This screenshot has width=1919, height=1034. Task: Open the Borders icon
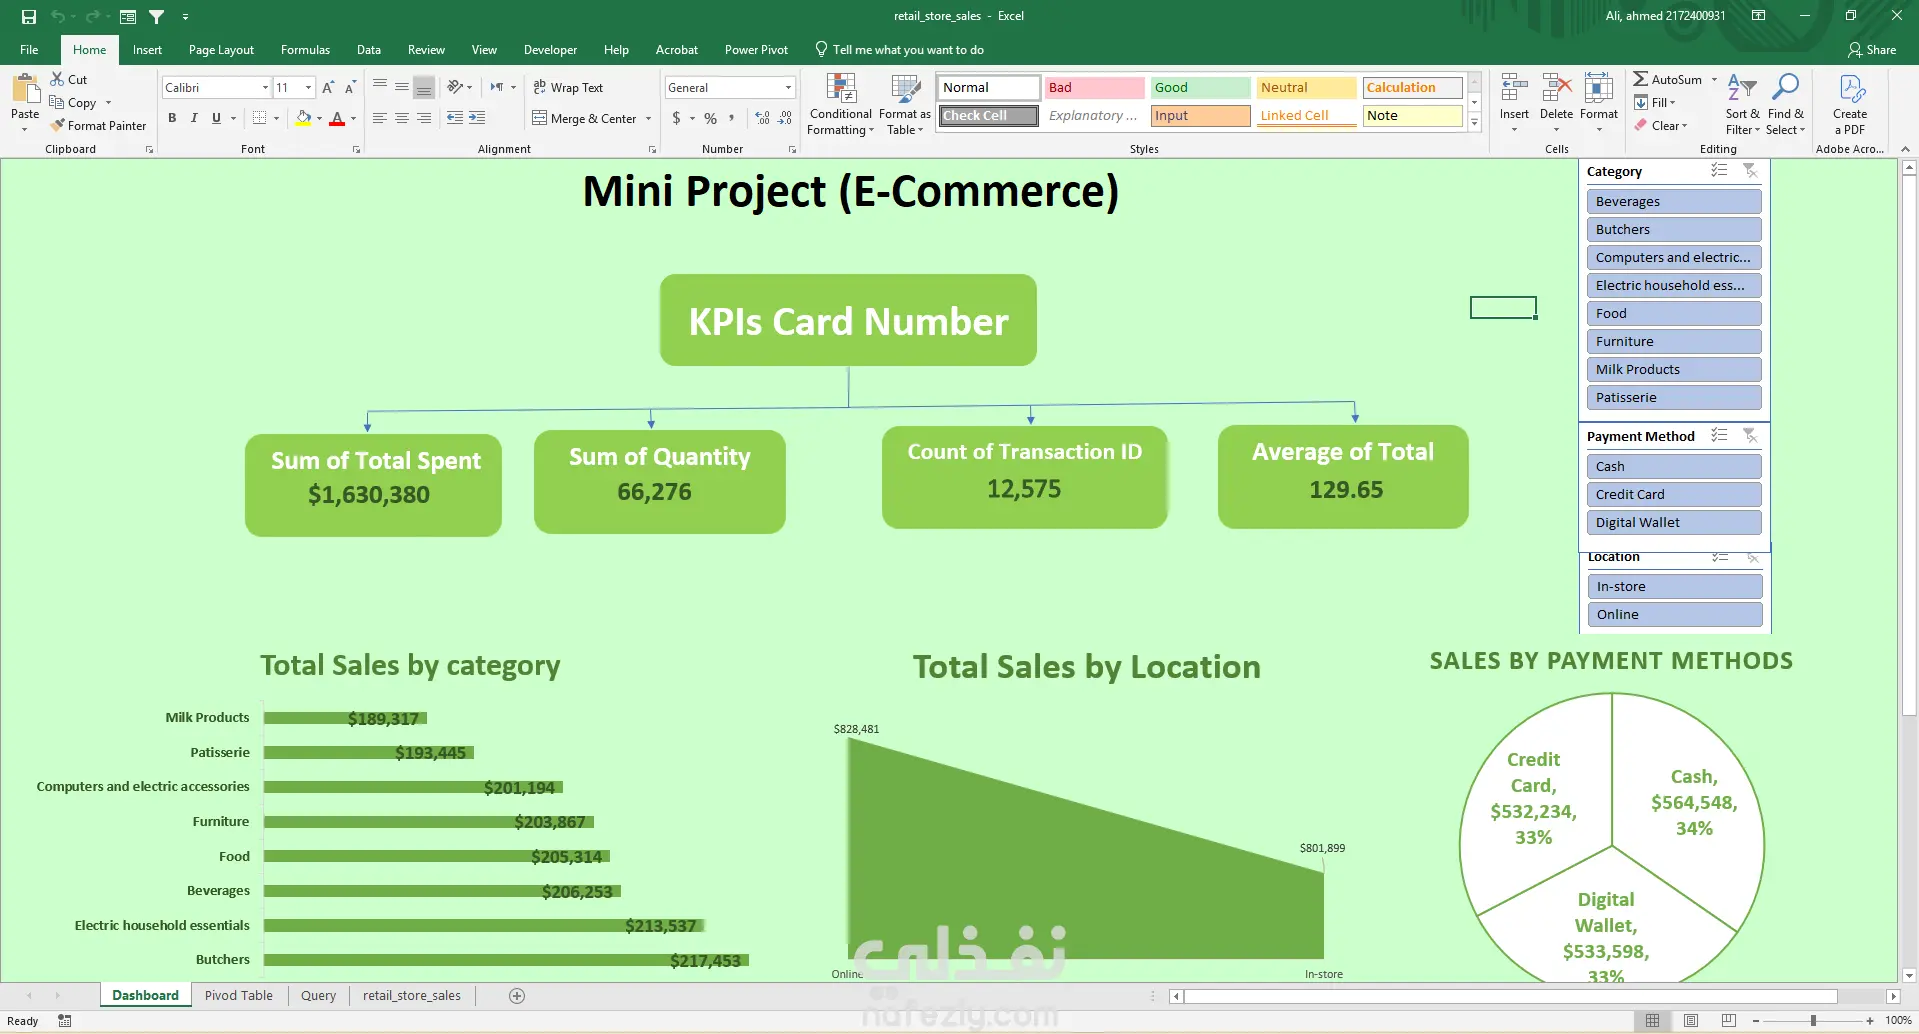(259, 118)
